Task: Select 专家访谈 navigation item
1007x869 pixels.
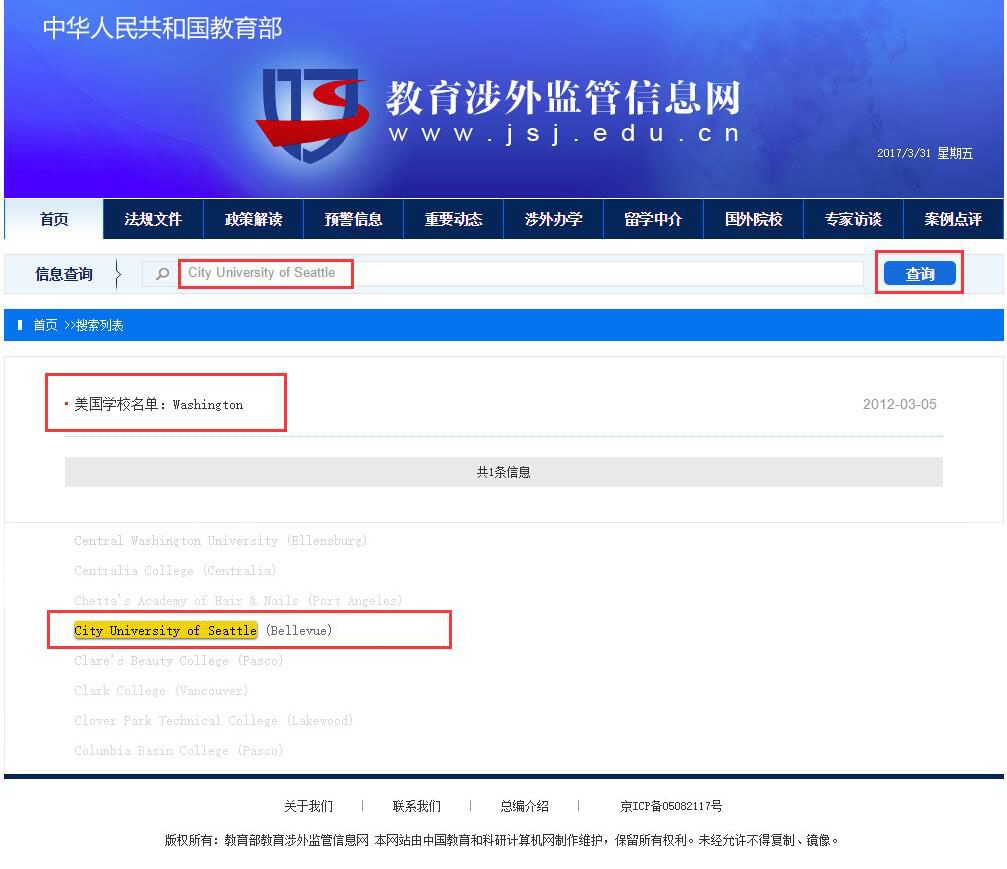Action: click(853, 219)
